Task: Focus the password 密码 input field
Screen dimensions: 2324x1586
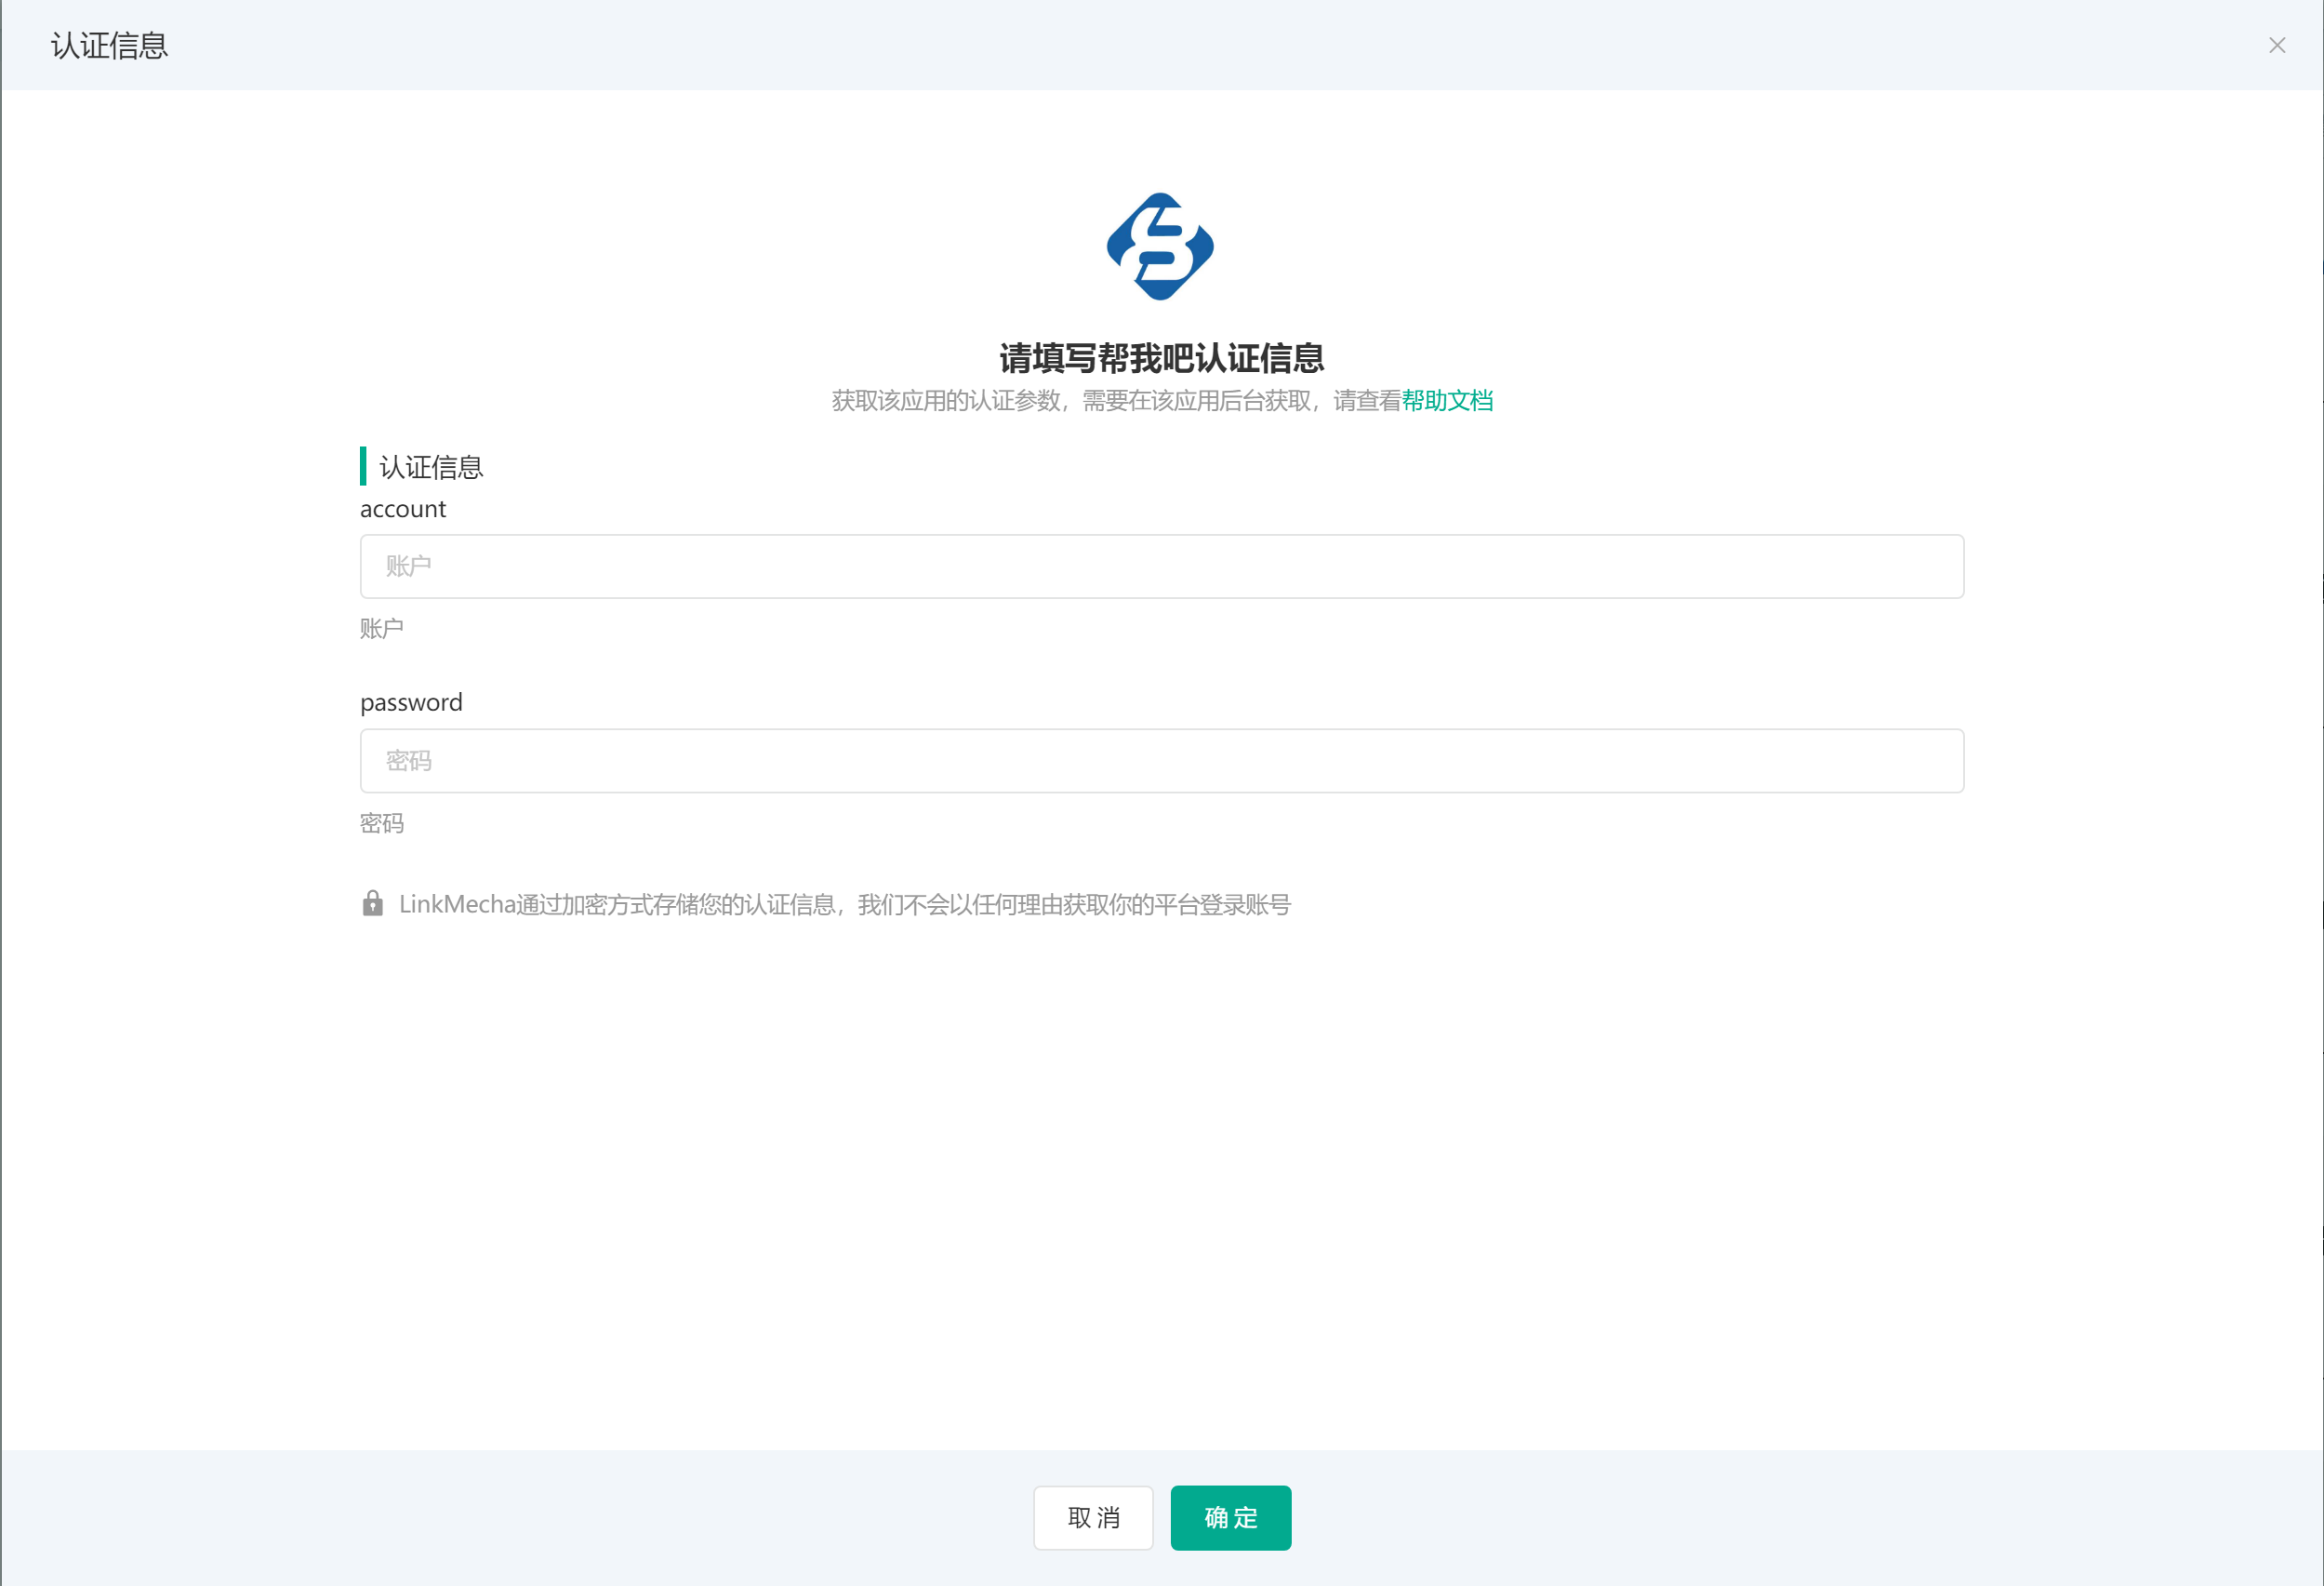Action: [1162, 761]
